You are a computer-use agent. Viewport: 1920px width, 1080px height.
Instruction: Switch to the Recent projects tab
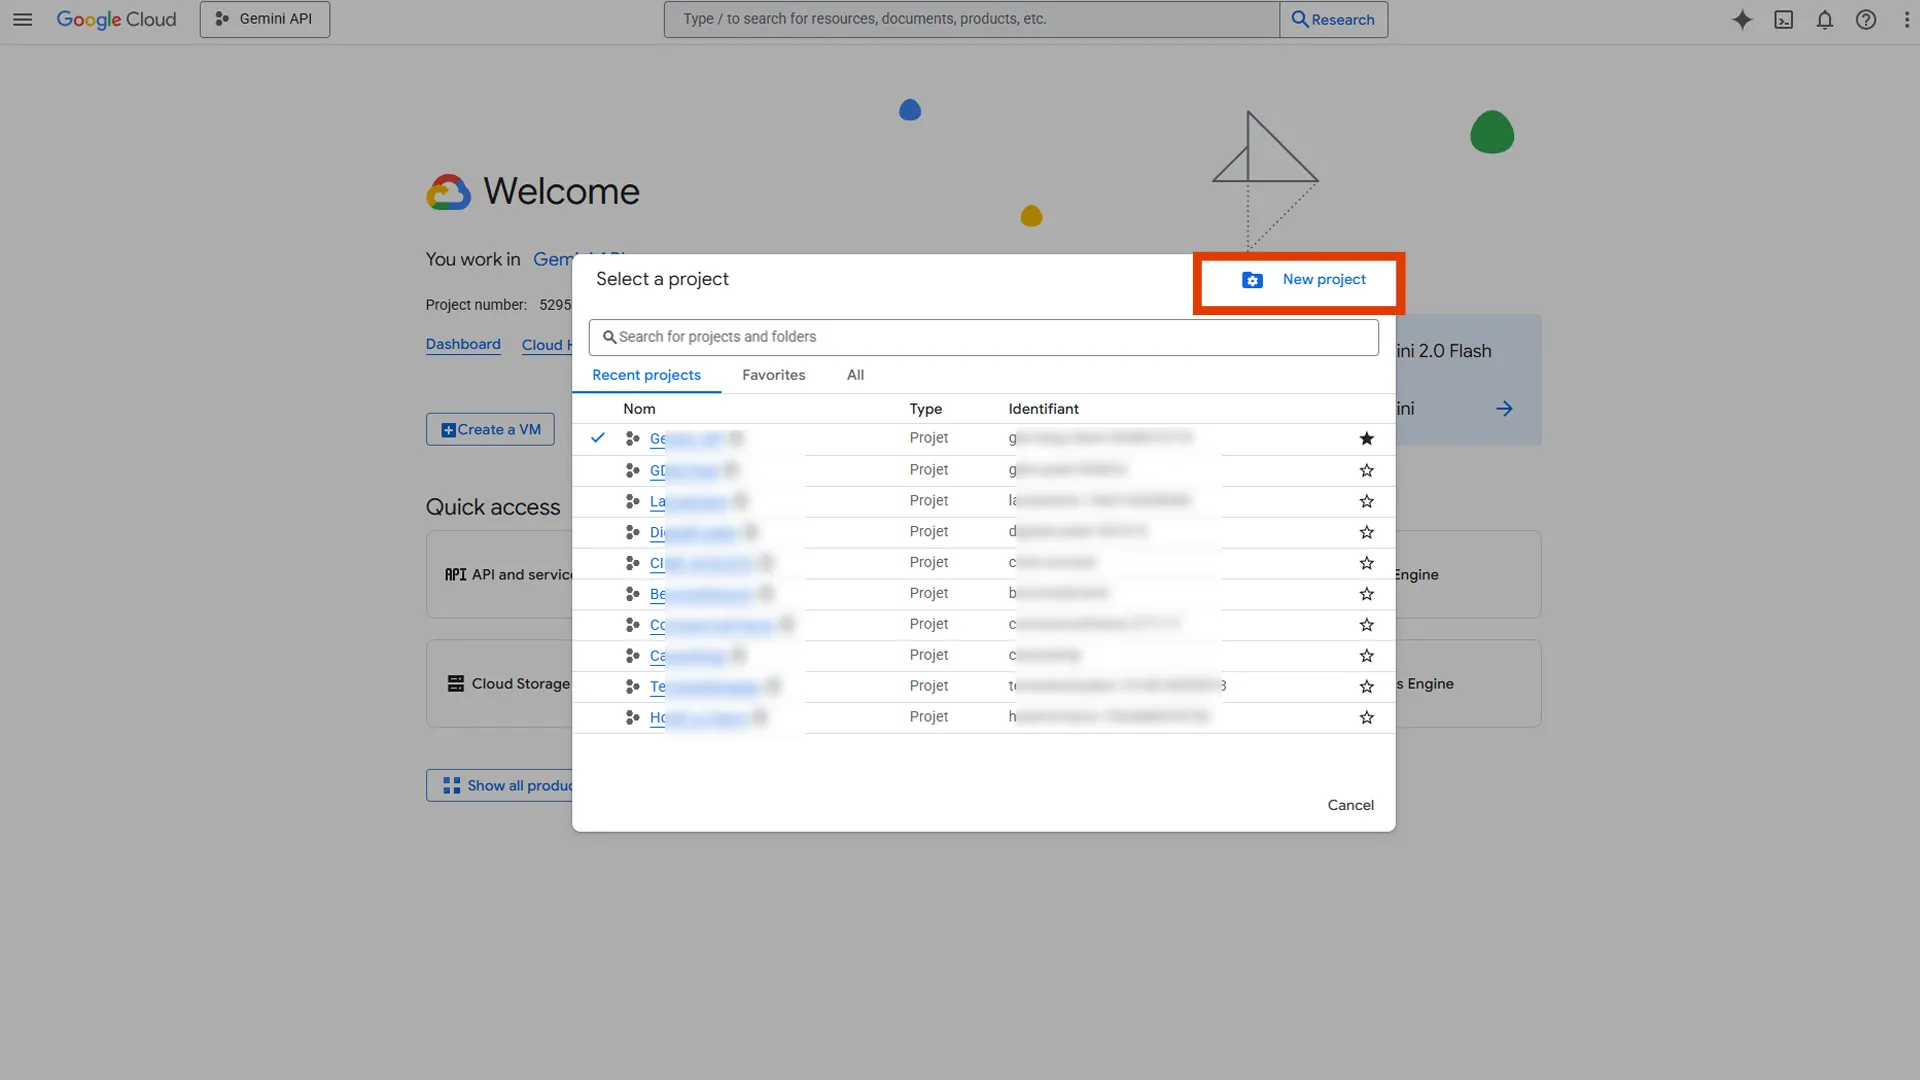coord(646,375)
